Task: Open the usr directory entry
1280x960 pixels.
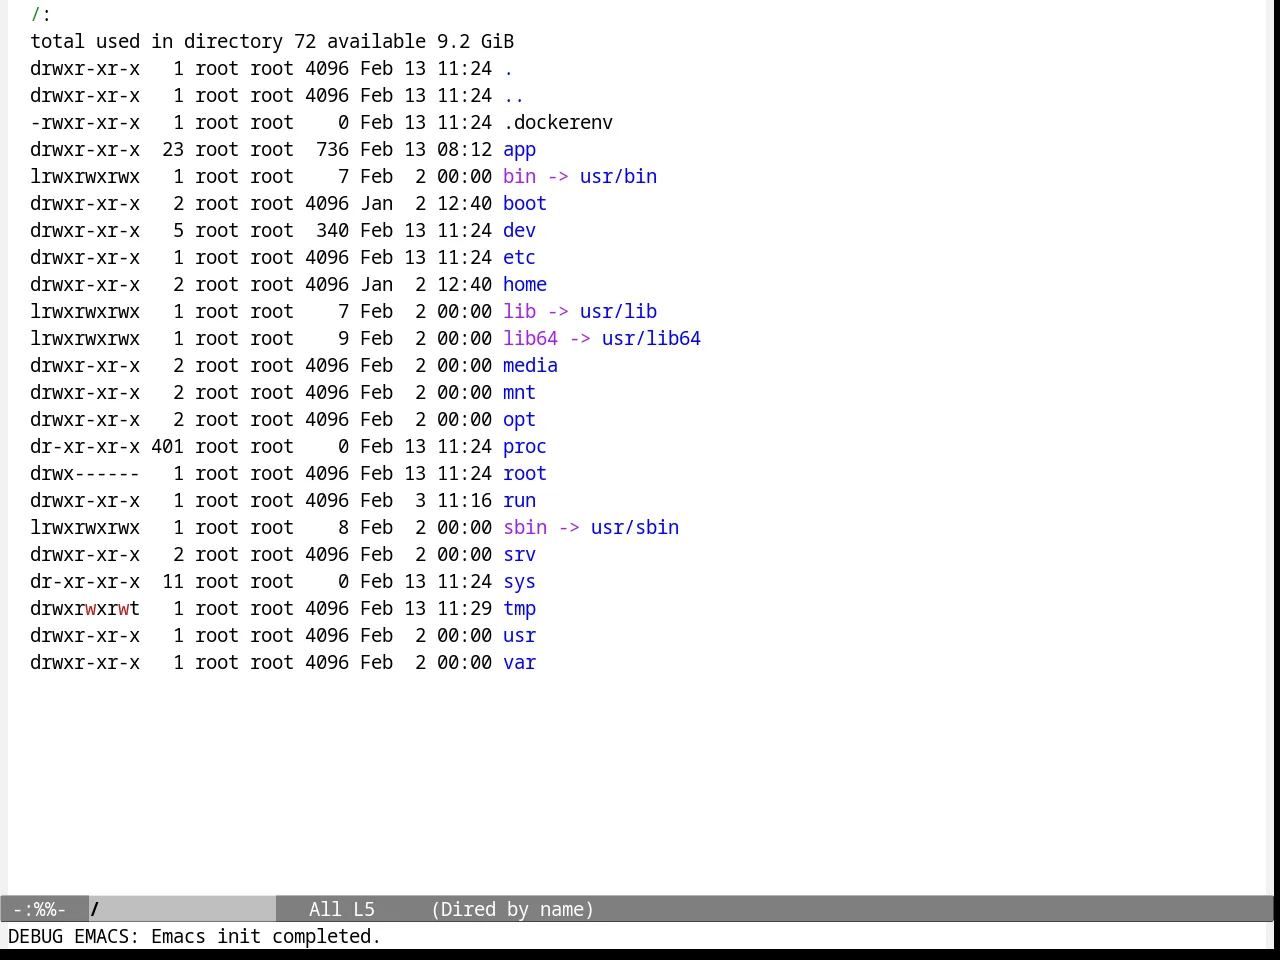Action: (519, 635)
